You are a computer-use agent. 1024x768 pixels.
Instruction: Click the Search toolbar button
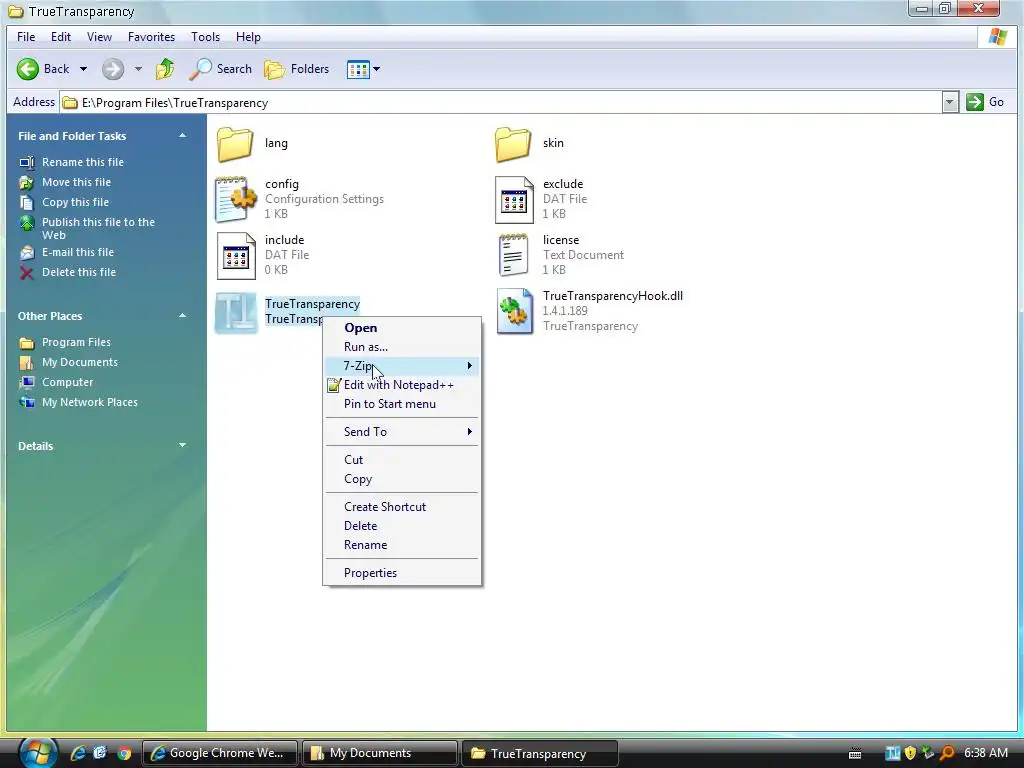[220, 69]
